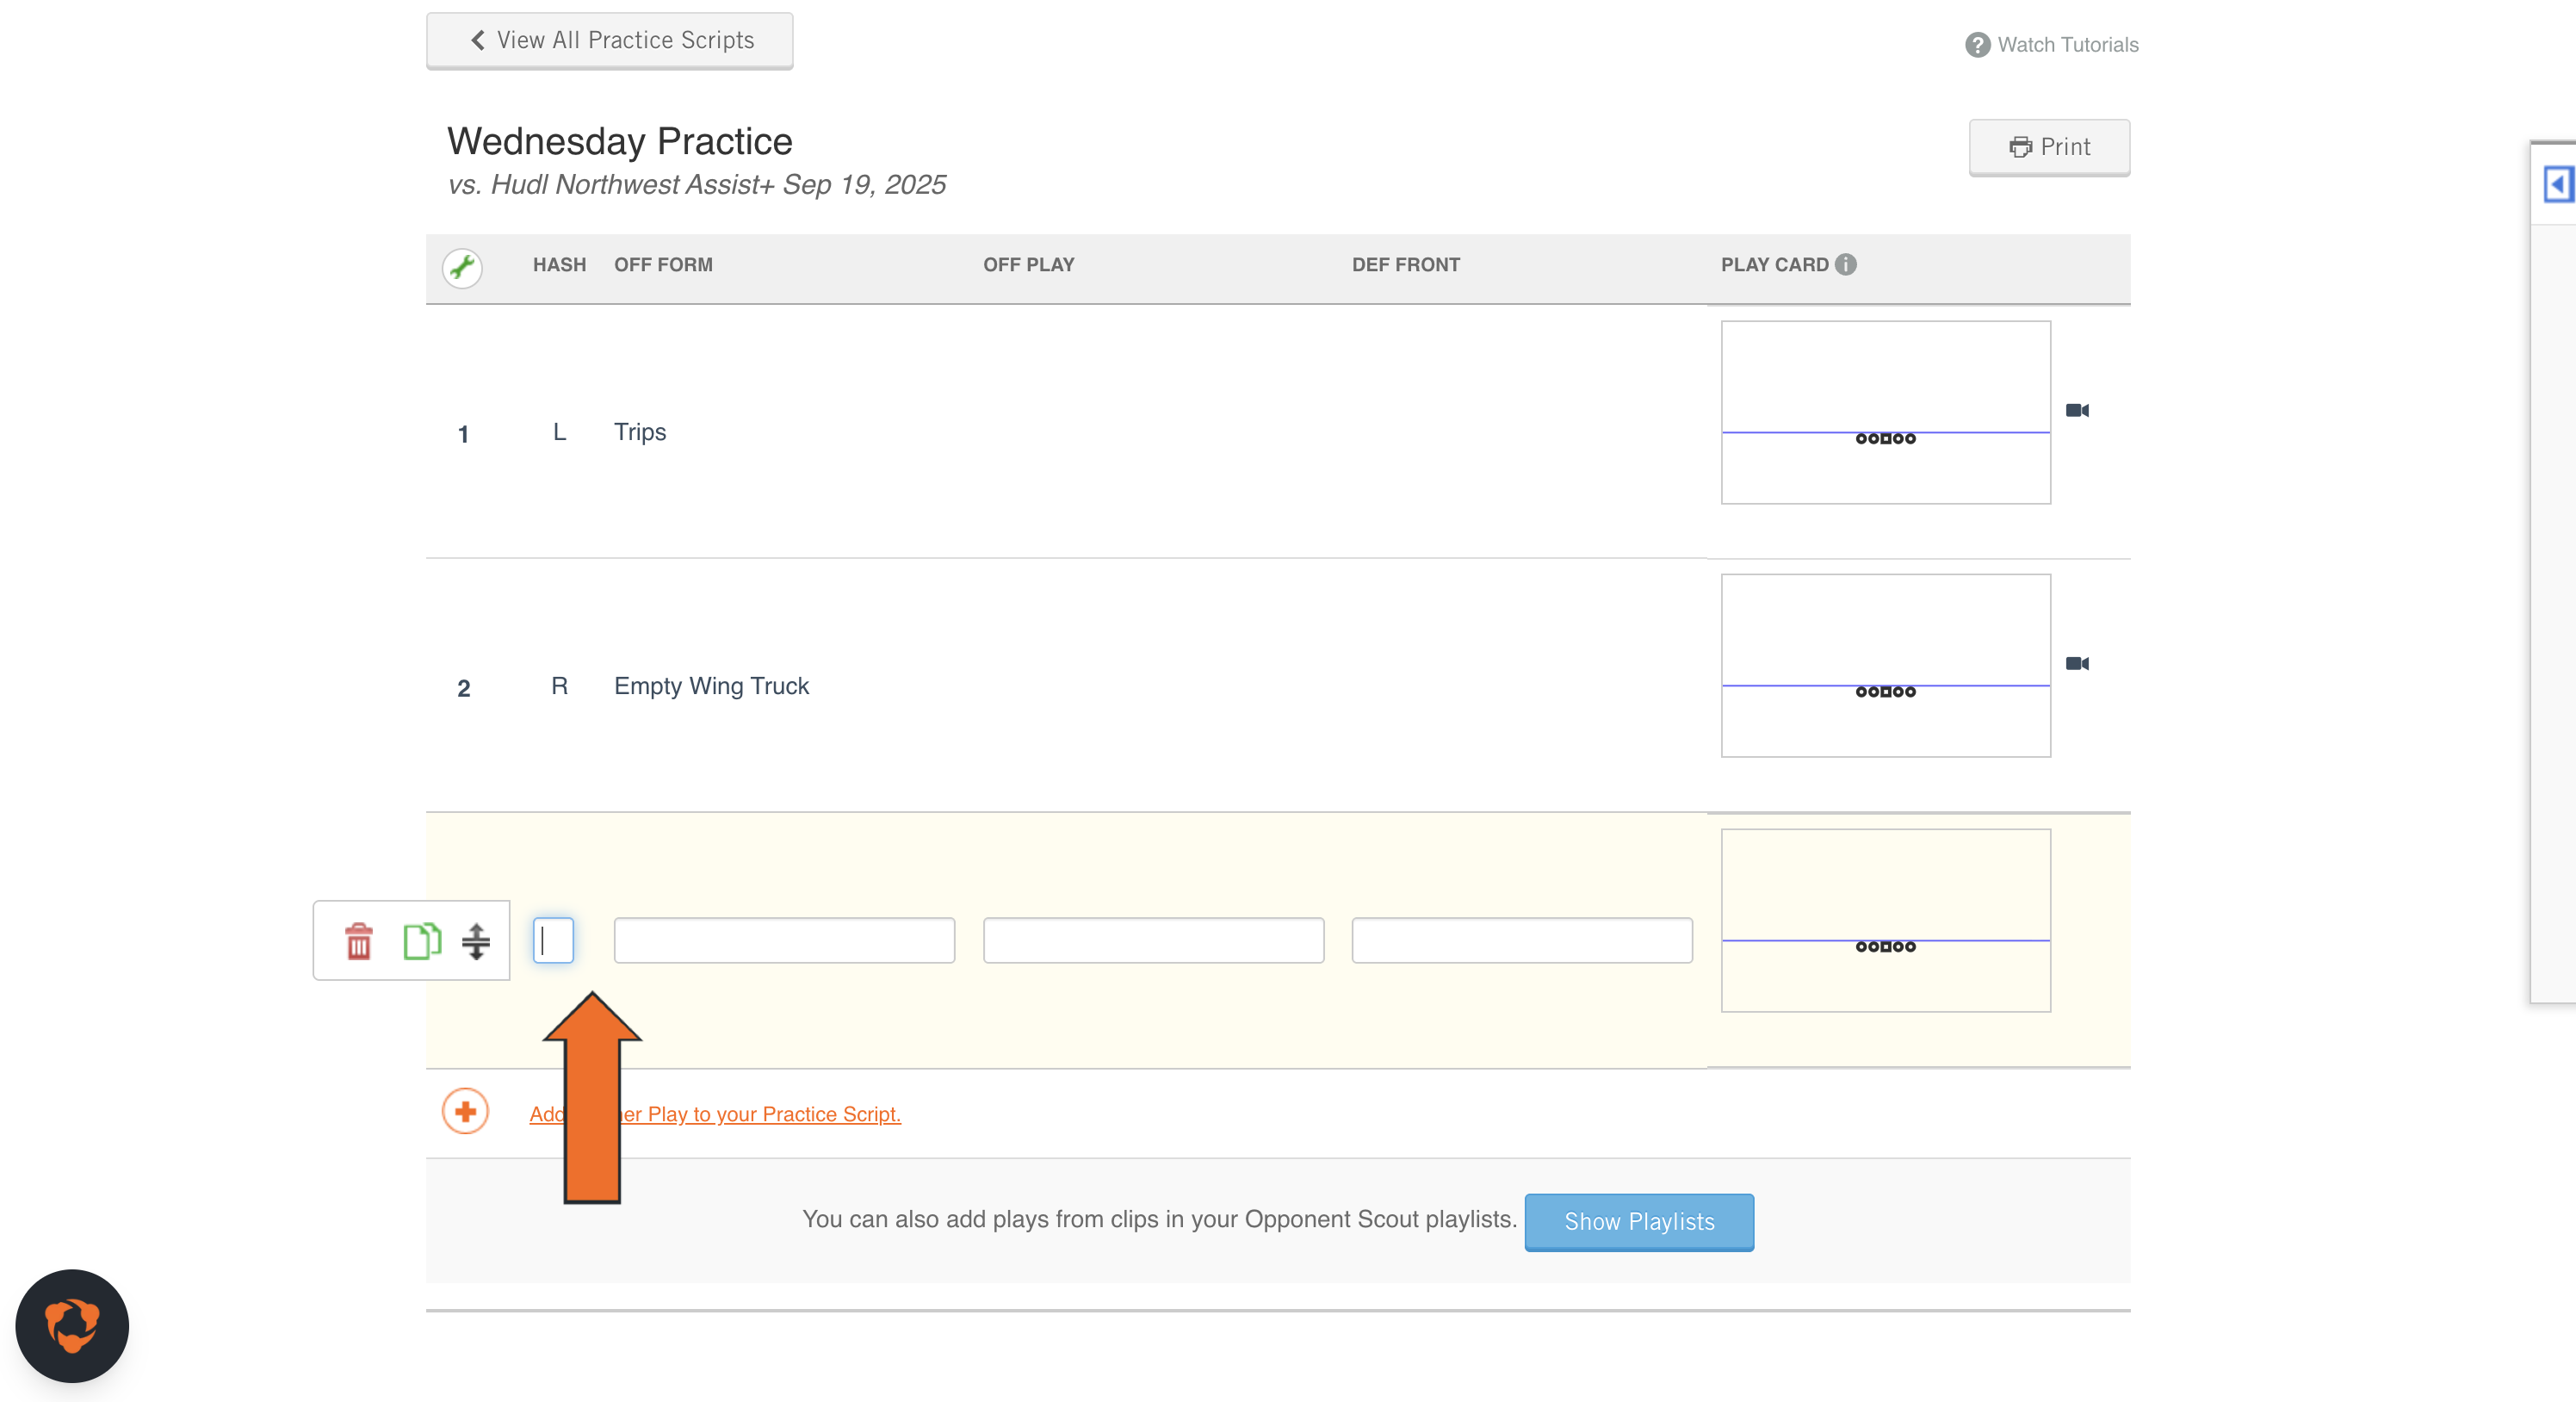Viewport: 2576px width, 1402px height.
Task: Open the play card thumbnail for play 1
Action: (x=1886, y=412)
